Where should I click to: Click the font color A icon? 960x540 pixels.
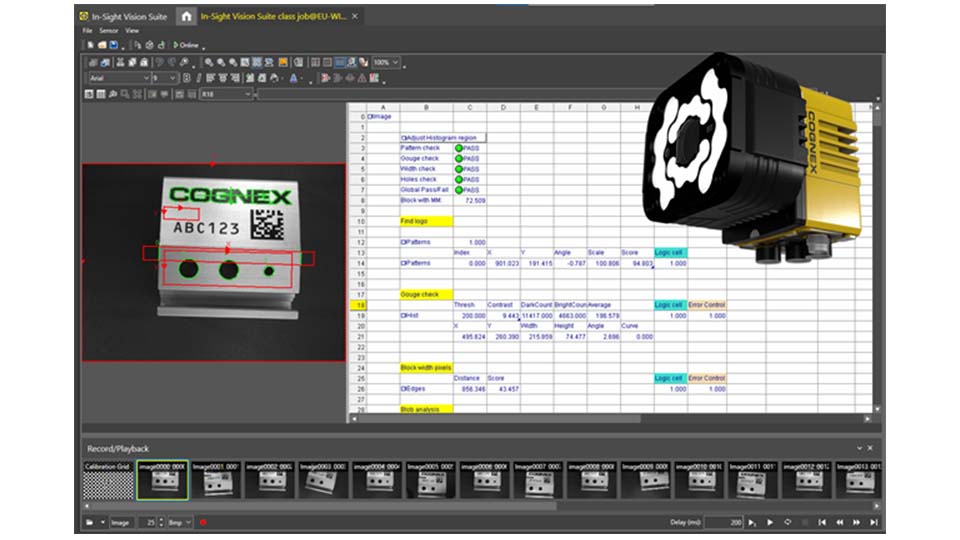[293, 78]
